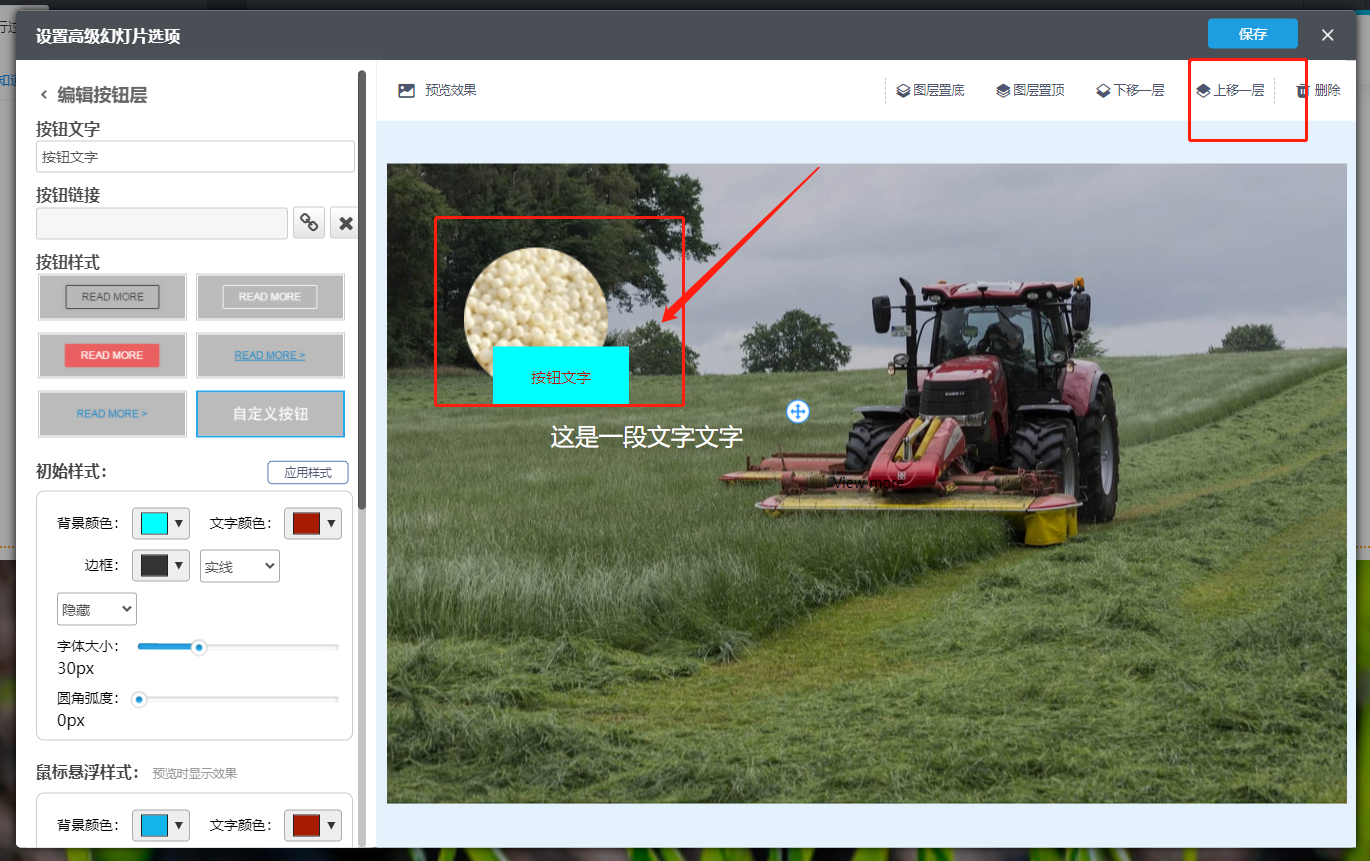Open the 实线 border style dropdown
This screenshot has height=861, width=1370.
[240, 566]
